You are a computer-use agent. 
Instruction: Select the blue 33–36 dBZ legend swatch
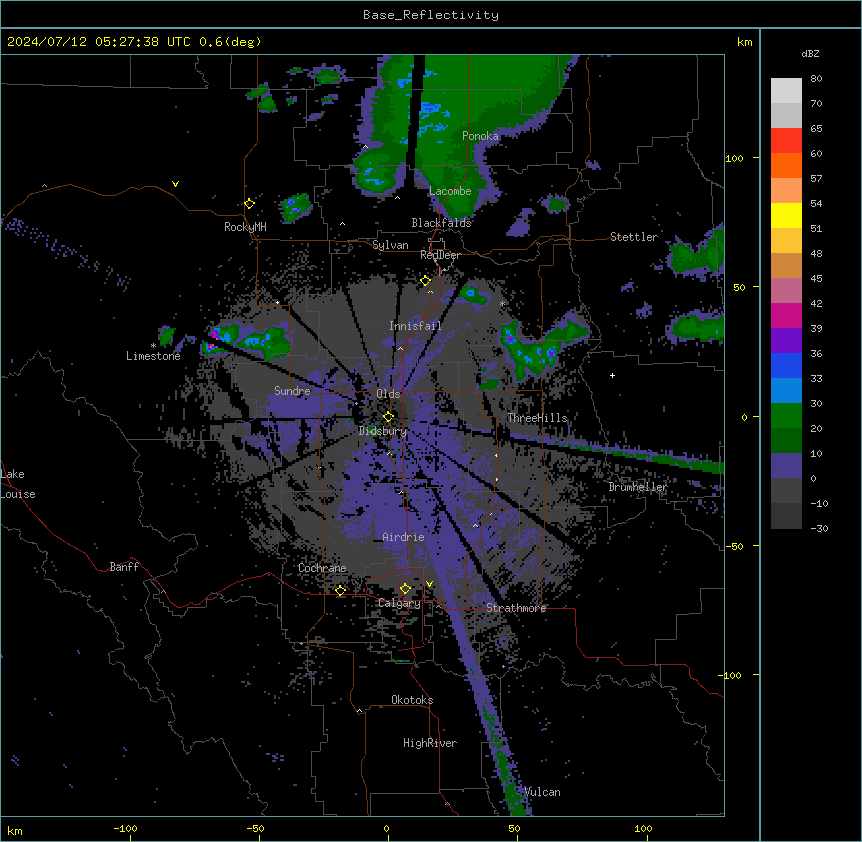coord(786,365)
